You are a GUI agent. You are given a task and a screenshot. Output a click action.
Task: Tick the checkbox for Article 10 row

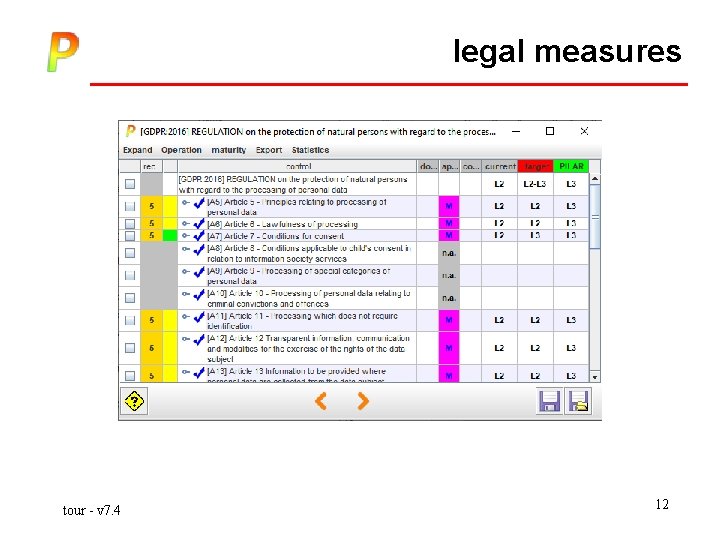click(130, 298)
